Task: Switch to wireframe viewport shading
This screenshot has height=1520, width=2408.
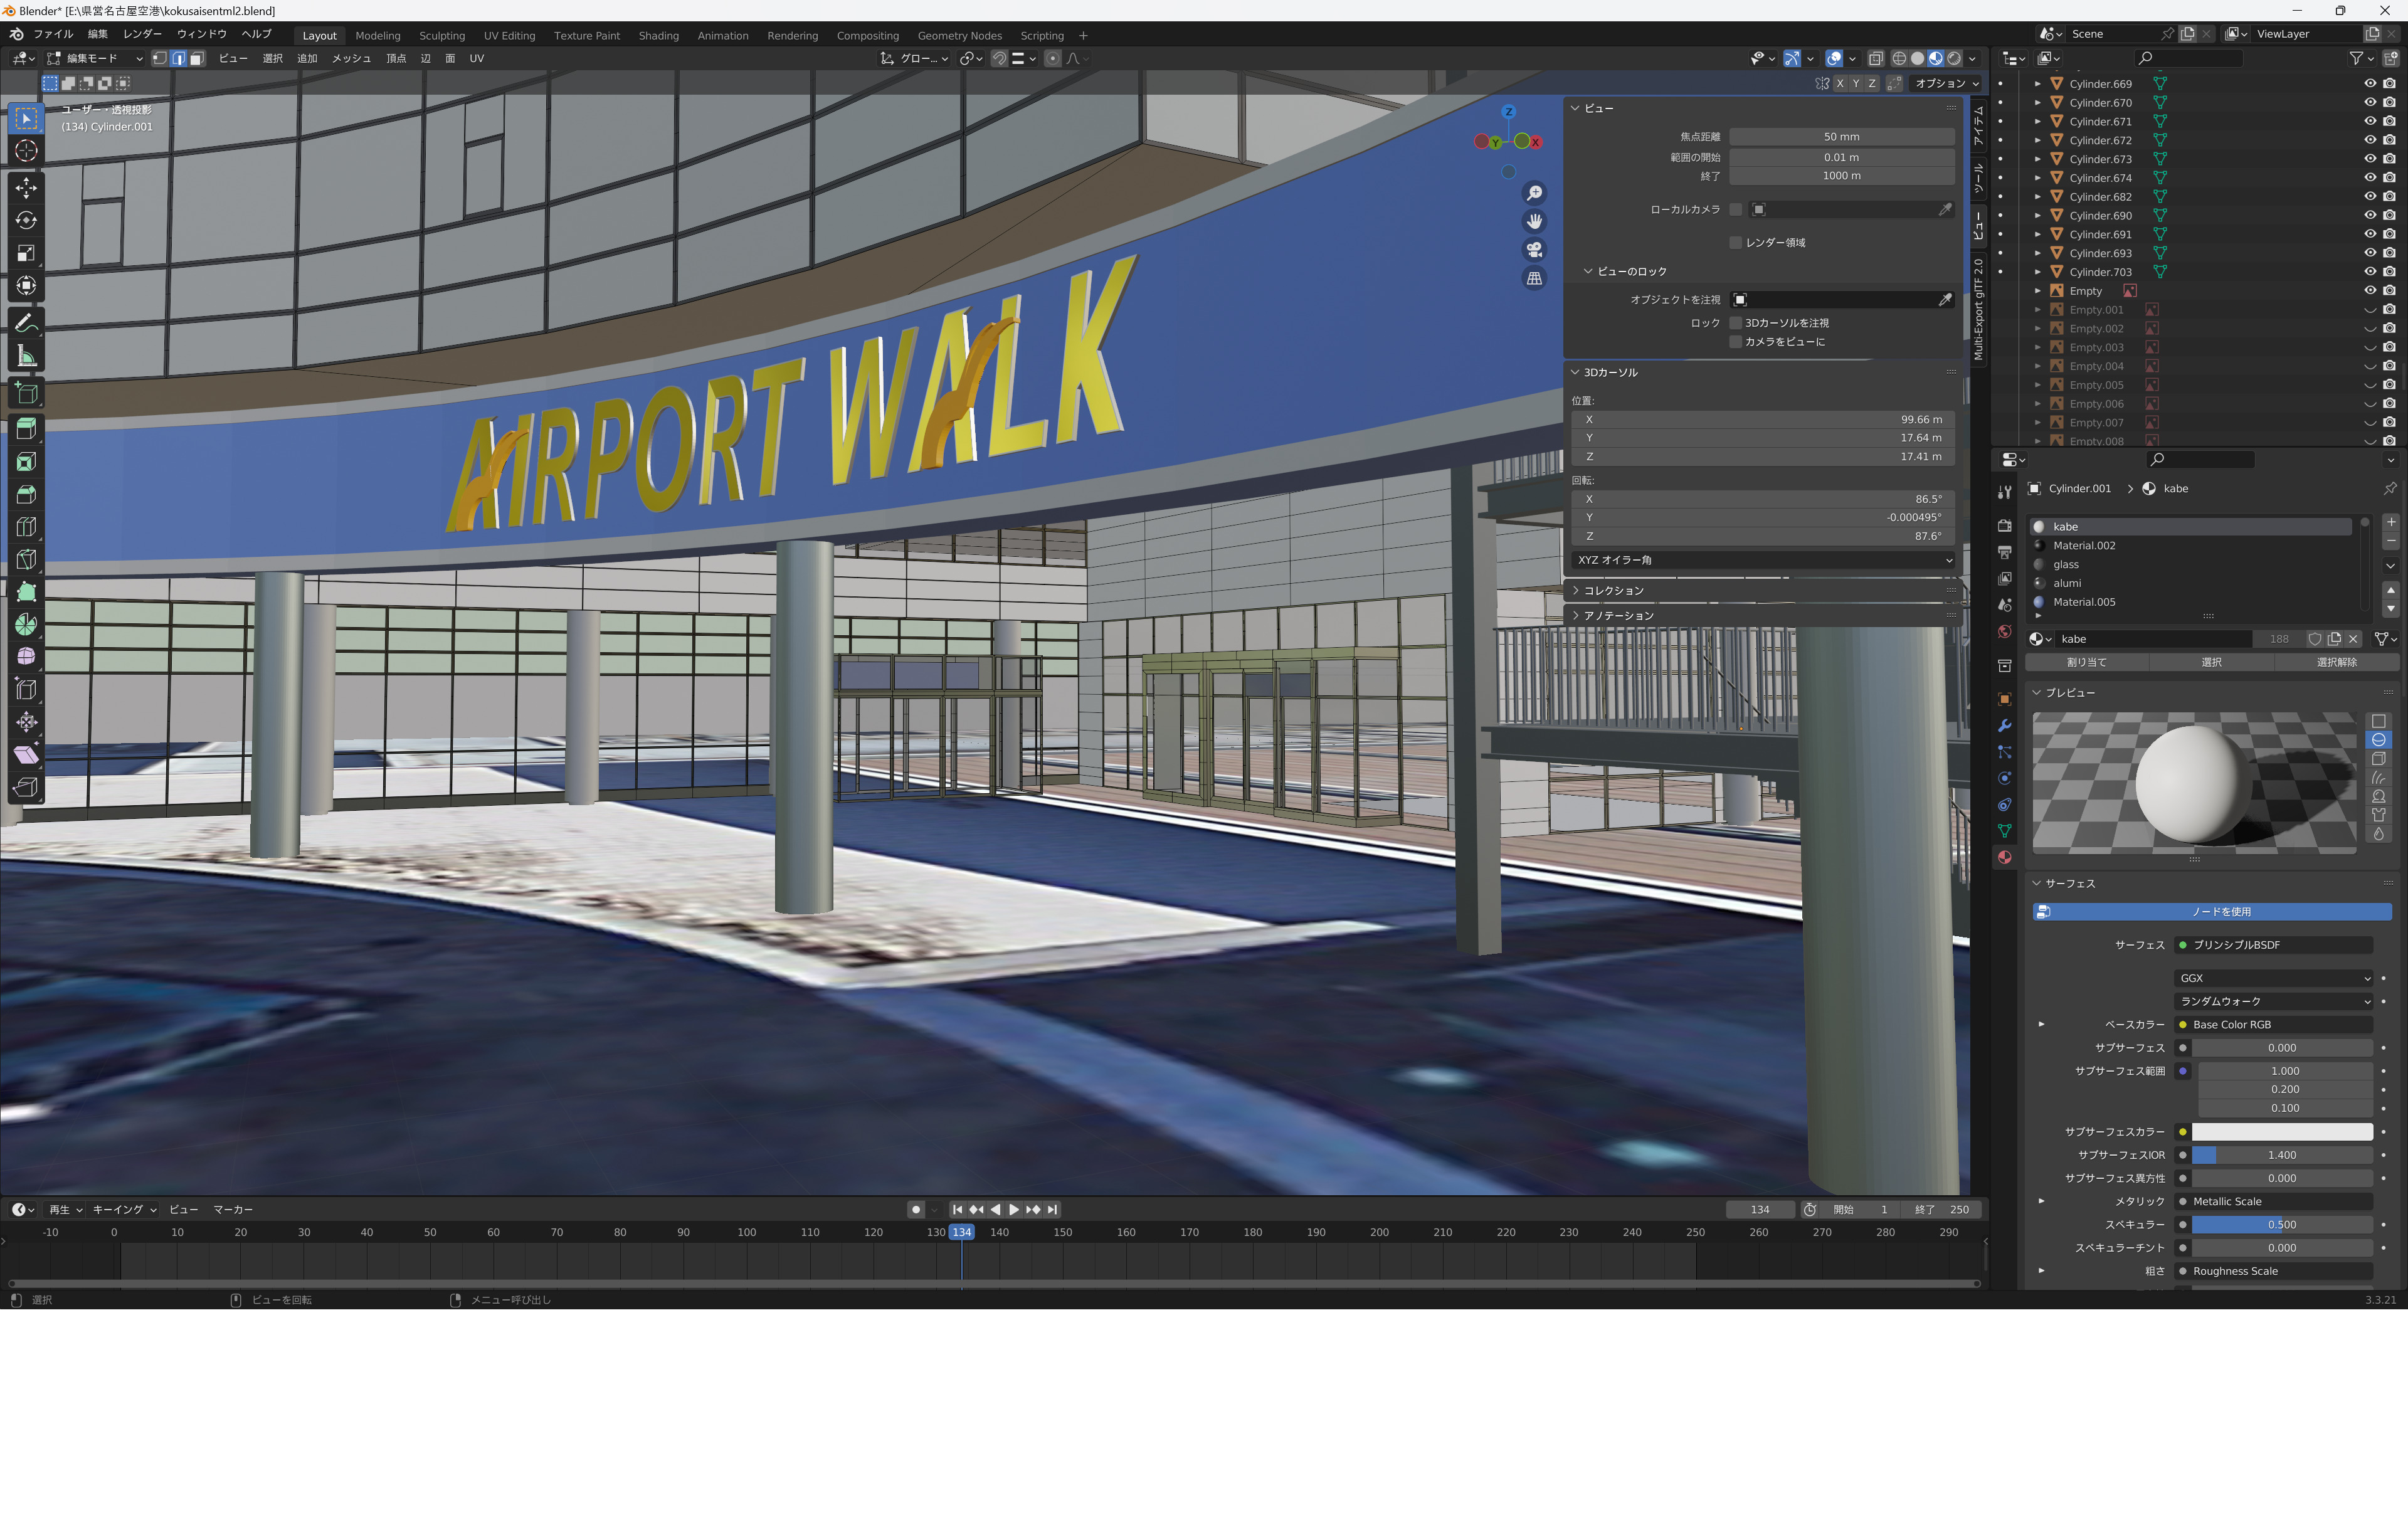Action: pyautogui.click(x=1899, y=59)
